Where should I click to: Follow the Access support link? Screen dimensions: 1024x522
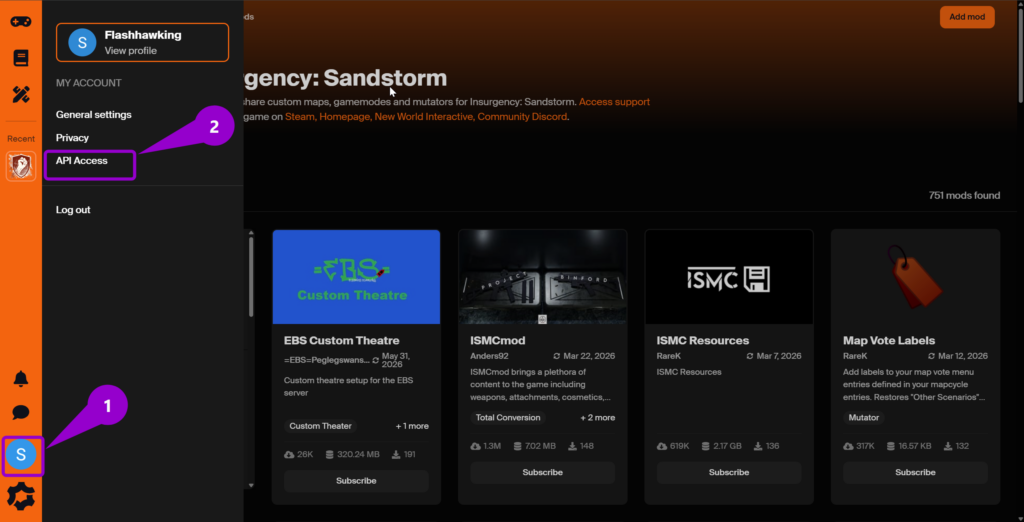tap(614, 102)
